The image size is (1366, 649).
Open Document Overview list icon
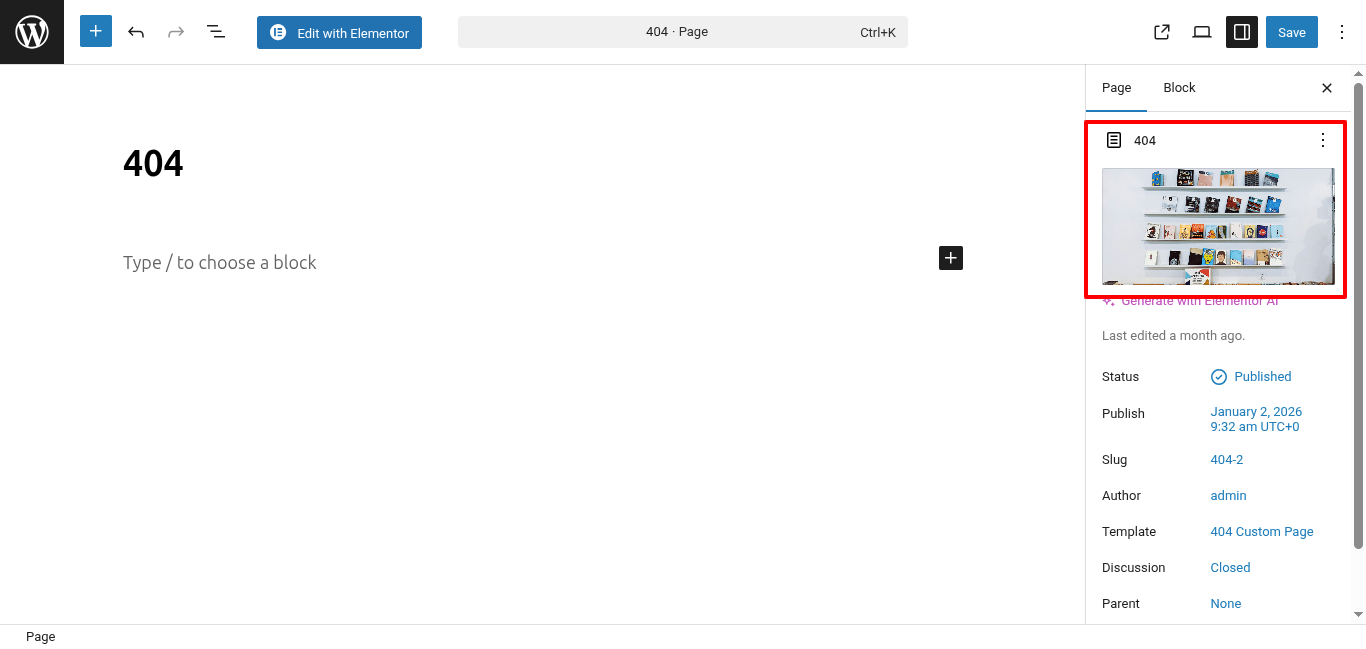click(215, 32)
